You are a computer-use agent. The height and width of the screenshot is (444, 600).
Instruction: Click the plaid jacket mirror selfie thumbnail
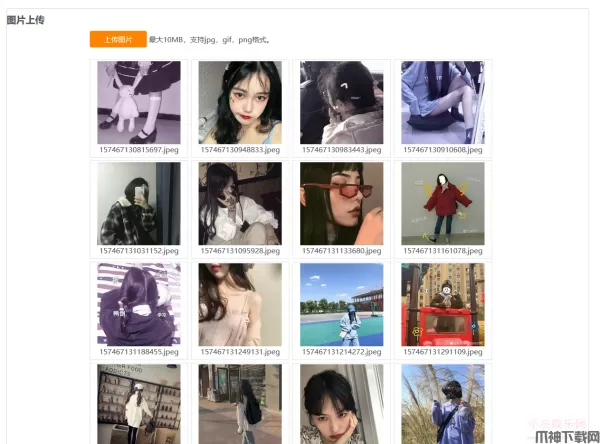point(139,204)
